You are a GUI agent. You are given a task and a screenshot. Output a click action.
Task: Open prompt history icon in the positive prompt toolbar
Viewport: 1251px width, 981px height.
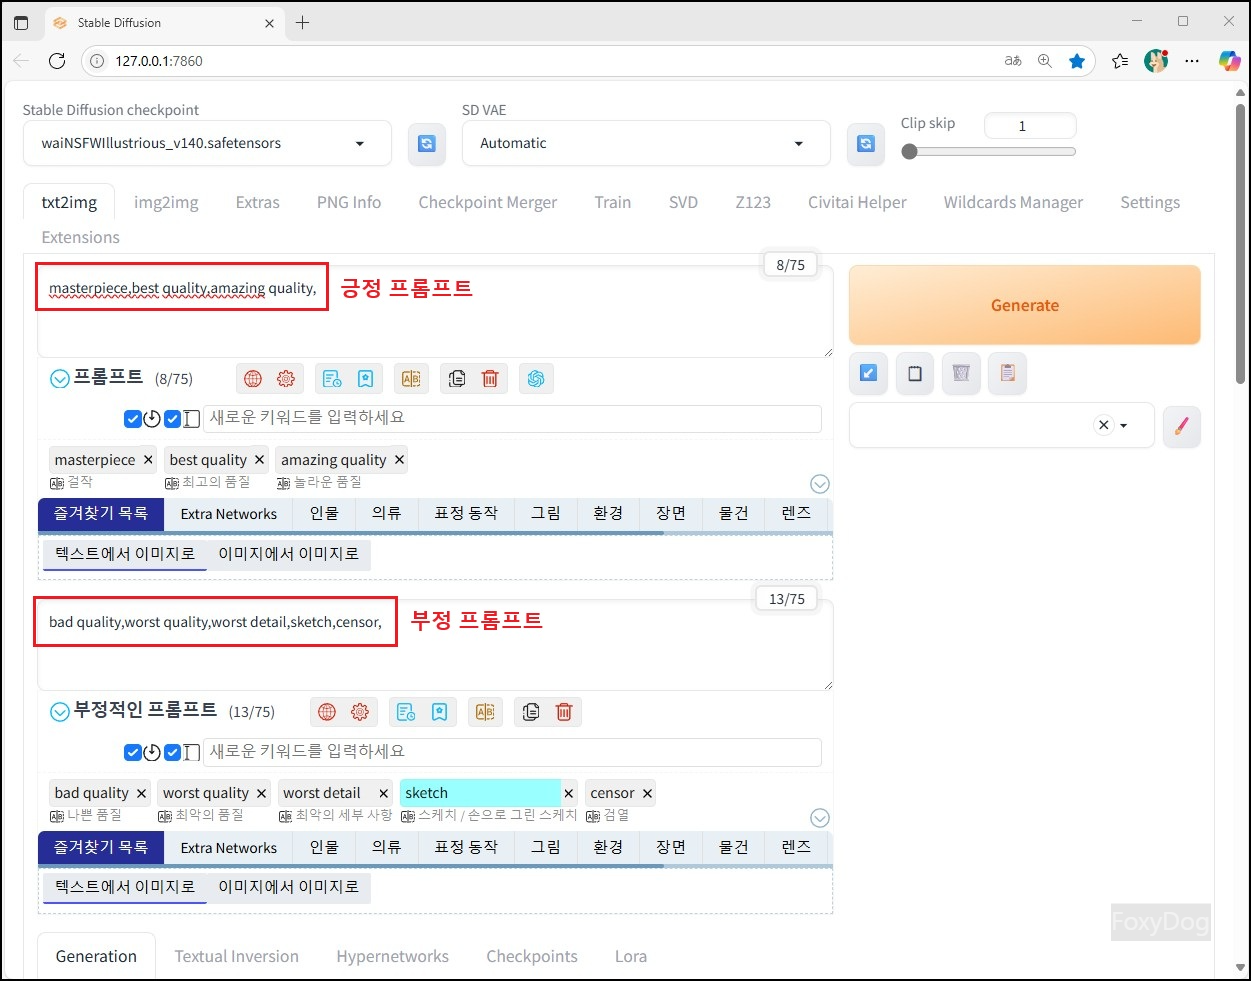click(x=332, y=379)
